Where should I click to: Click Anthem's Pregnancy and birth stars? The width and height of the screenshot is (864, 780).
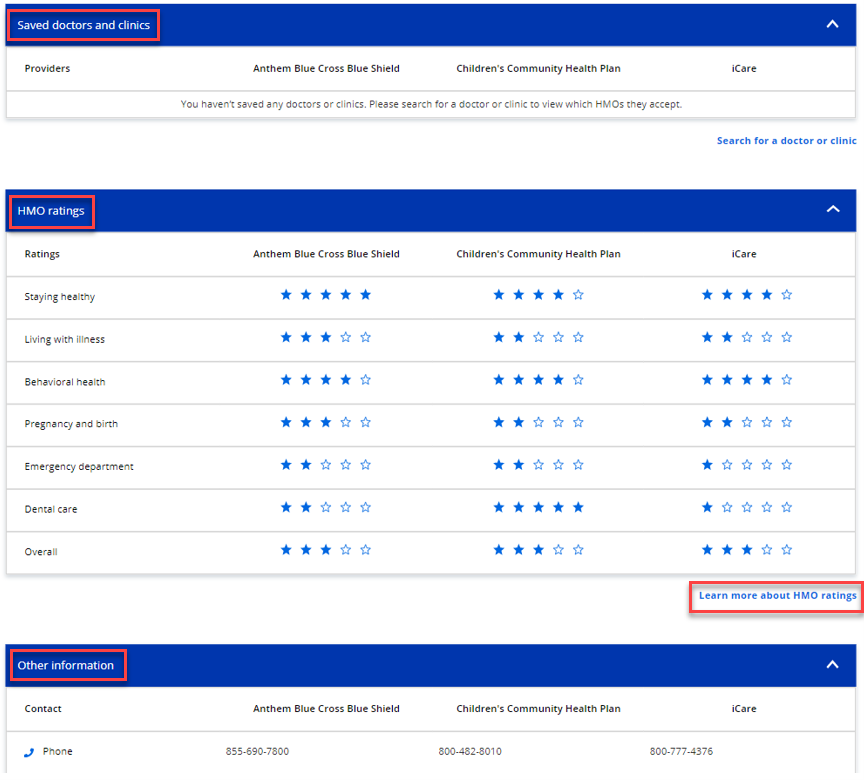tap(326, 423)
